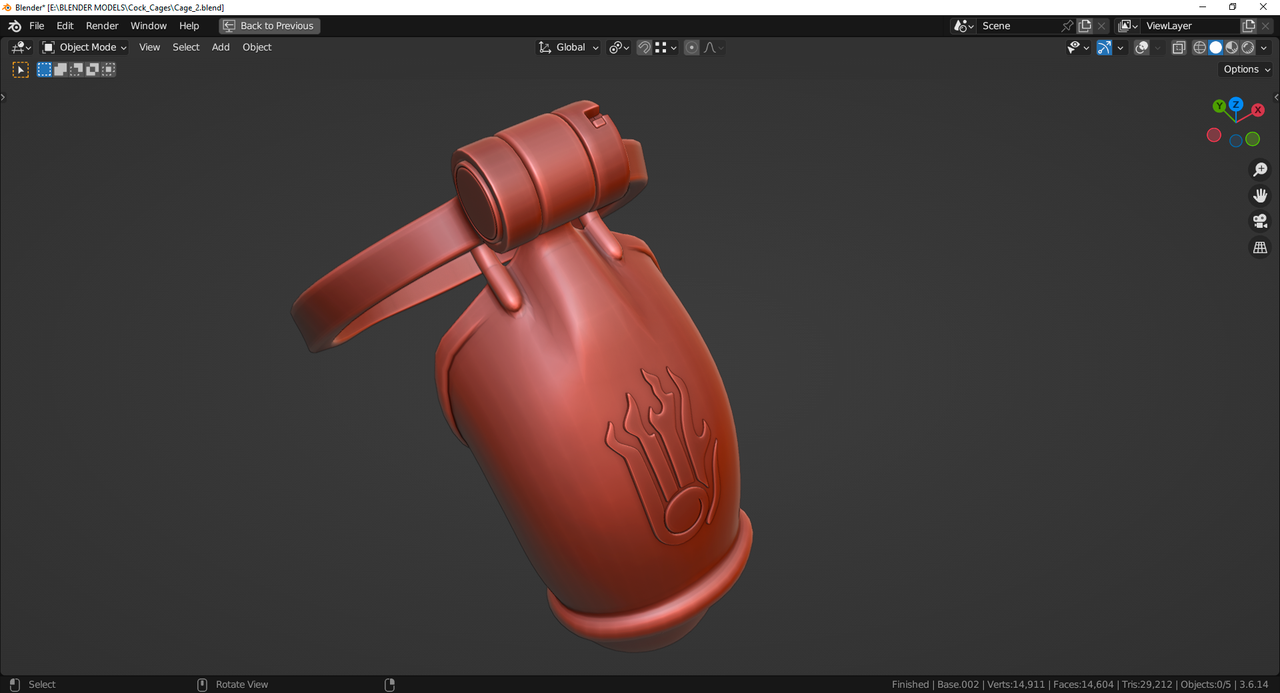Click the Move view hand icon

(x=1260, y=196)
